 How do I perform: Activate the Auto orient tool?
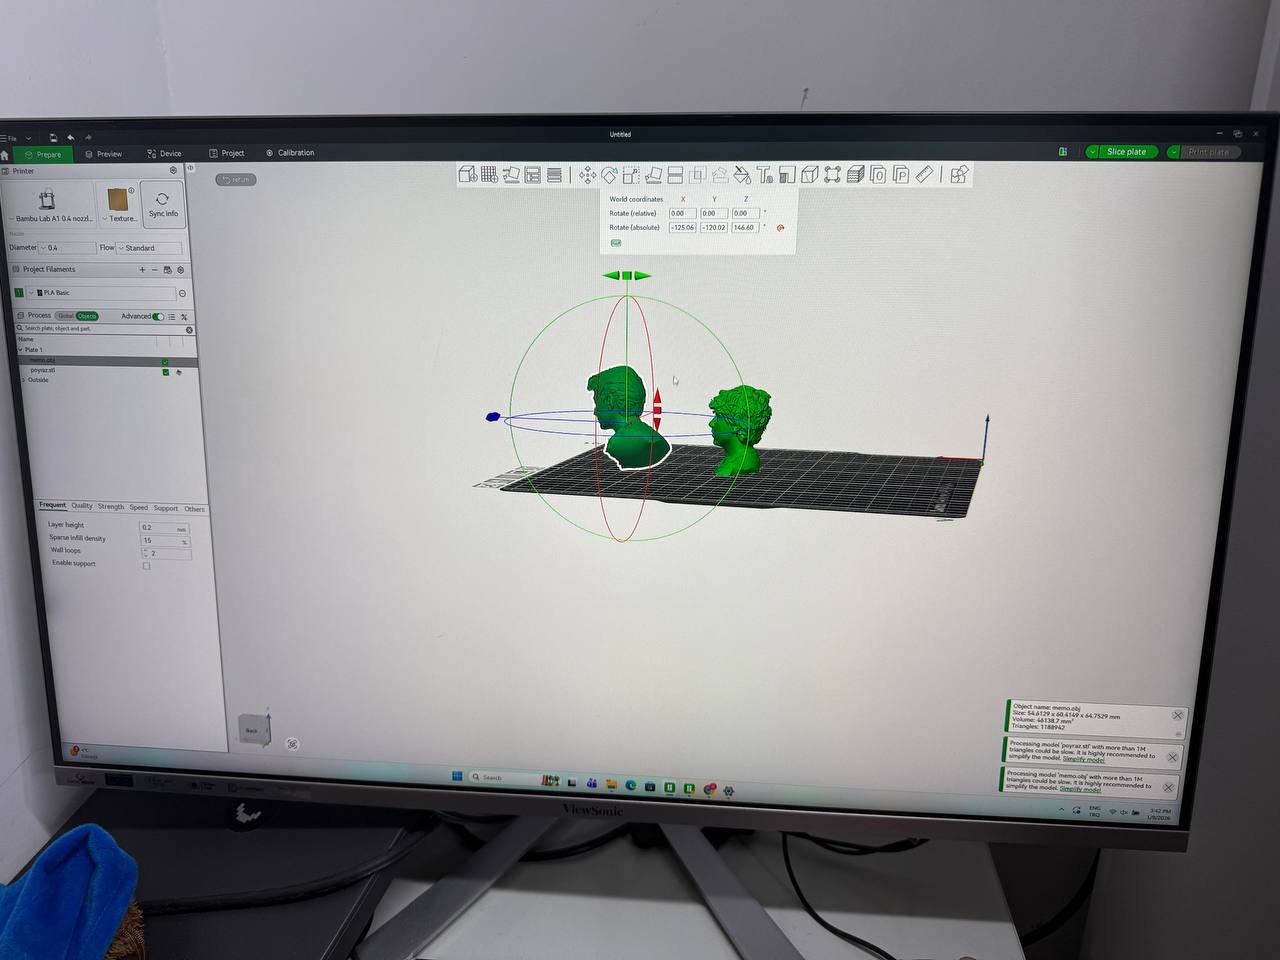[511, 175]
